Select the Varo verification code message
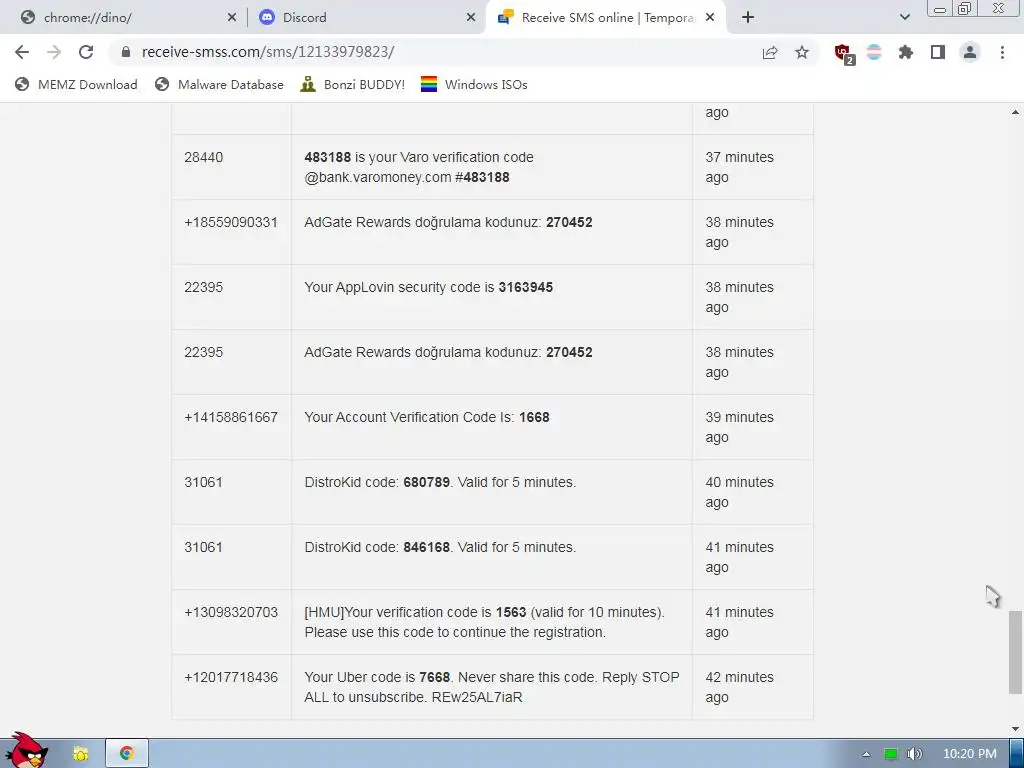Image resolution: width=1024 pixels, height=768 pixels. [419, 167]
